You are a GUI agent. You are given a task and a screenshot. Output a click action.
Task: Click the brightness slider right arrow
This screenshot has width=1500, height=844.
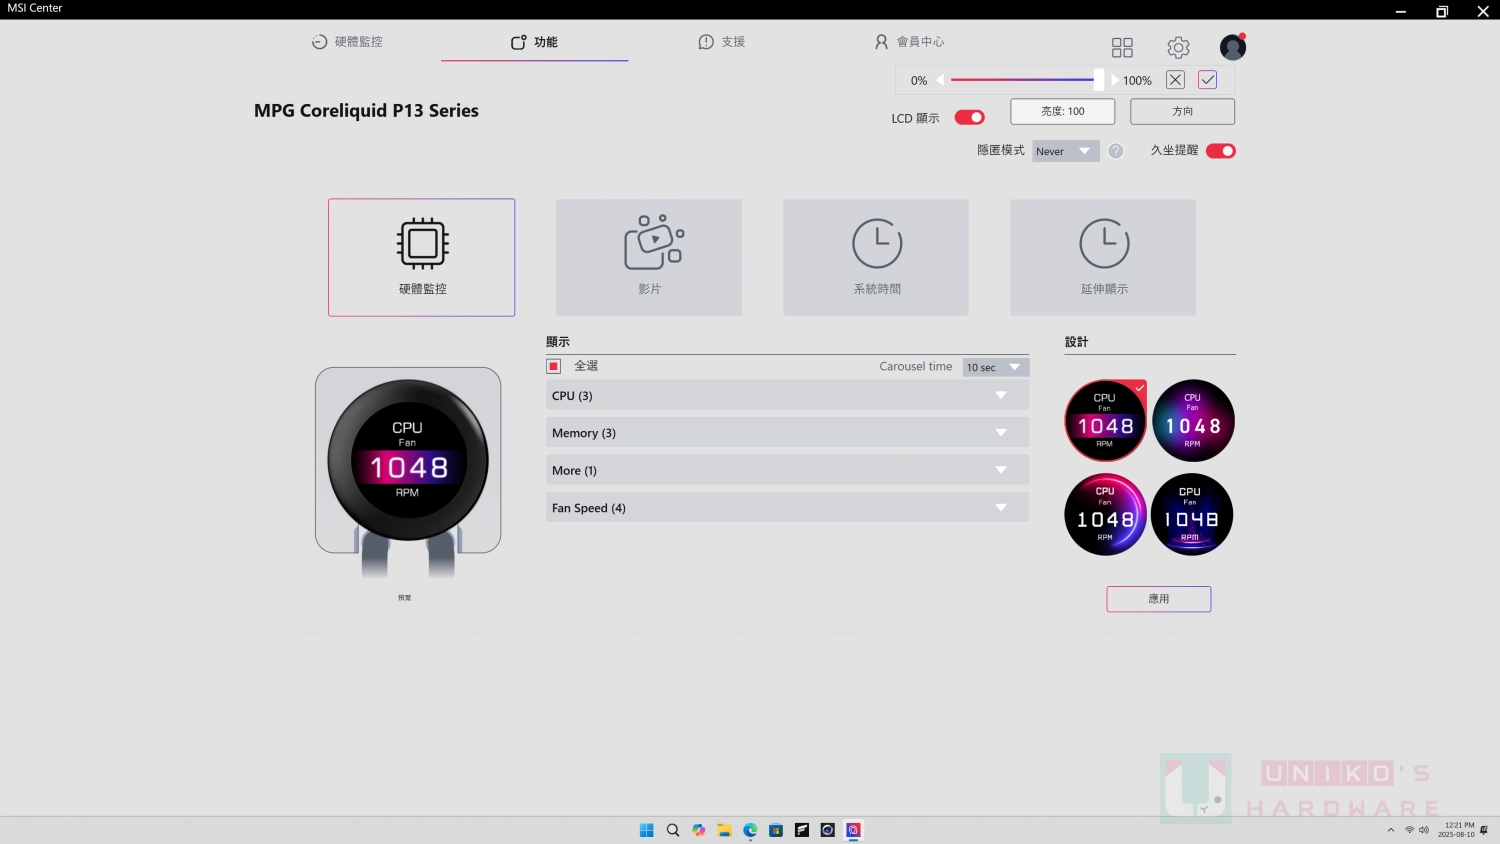1114,80
